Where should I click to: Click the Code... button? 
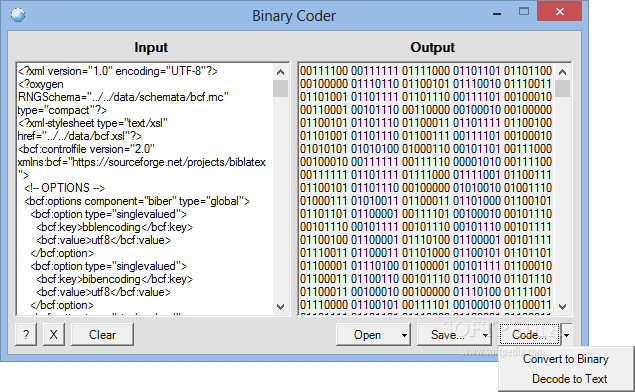[529, 334]
